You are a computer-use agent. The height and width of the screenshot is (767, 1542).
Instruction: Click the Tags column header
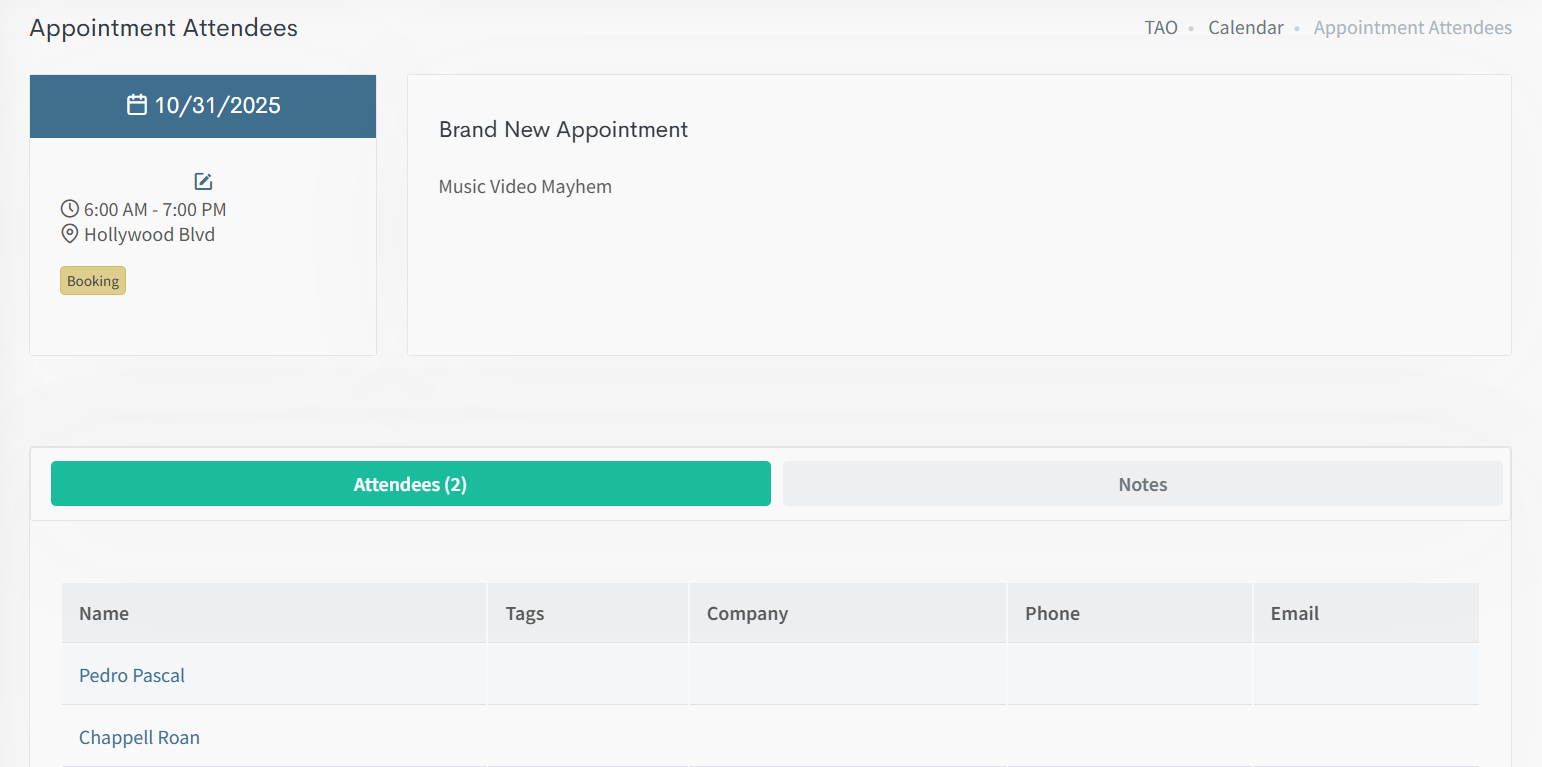click(525, 613)
